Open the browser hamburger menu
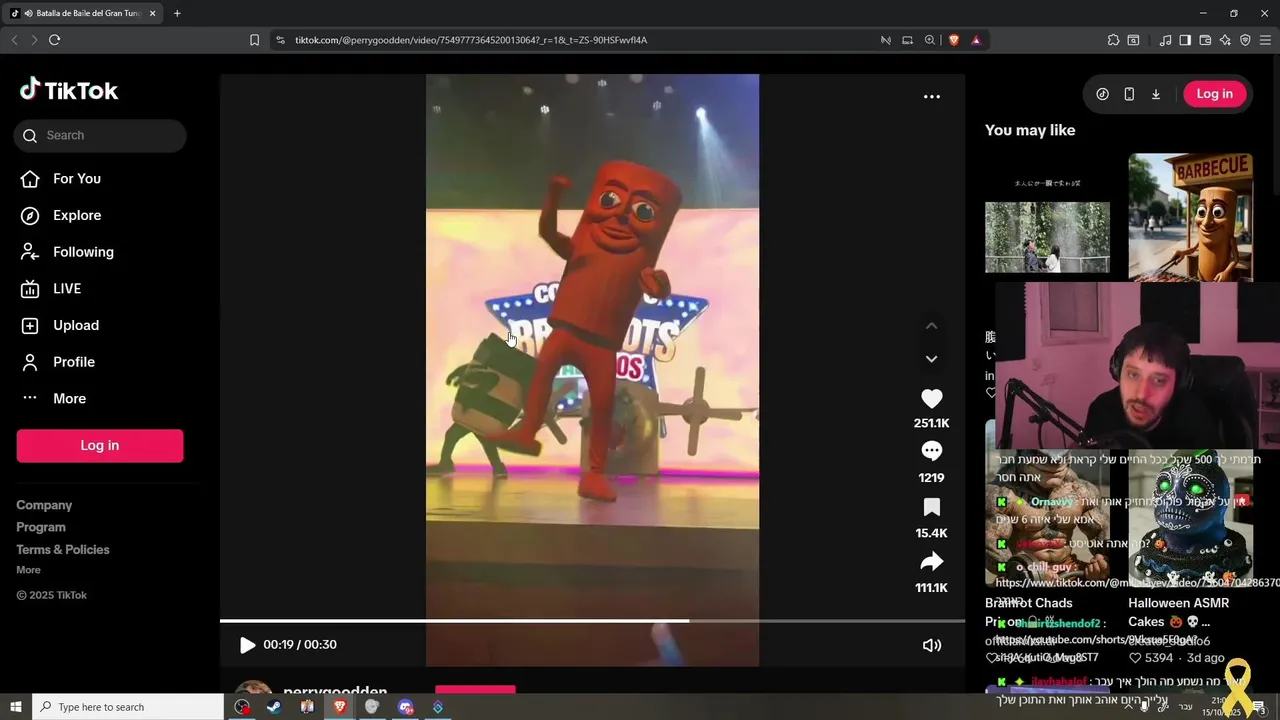Image resolution: width=1280 pixels, height=720 pixels. [1265, 40]
